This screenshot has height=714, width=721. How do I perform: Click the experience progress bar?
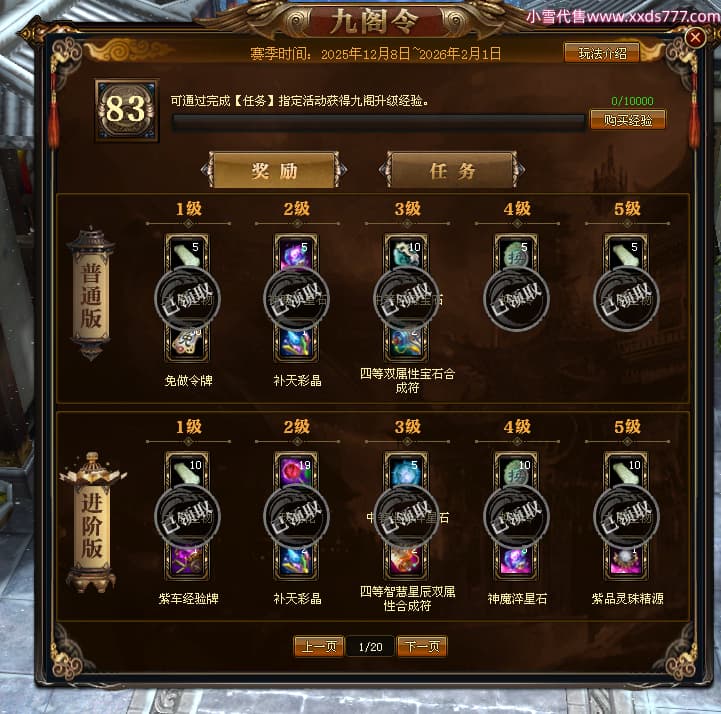pos(378,122)
